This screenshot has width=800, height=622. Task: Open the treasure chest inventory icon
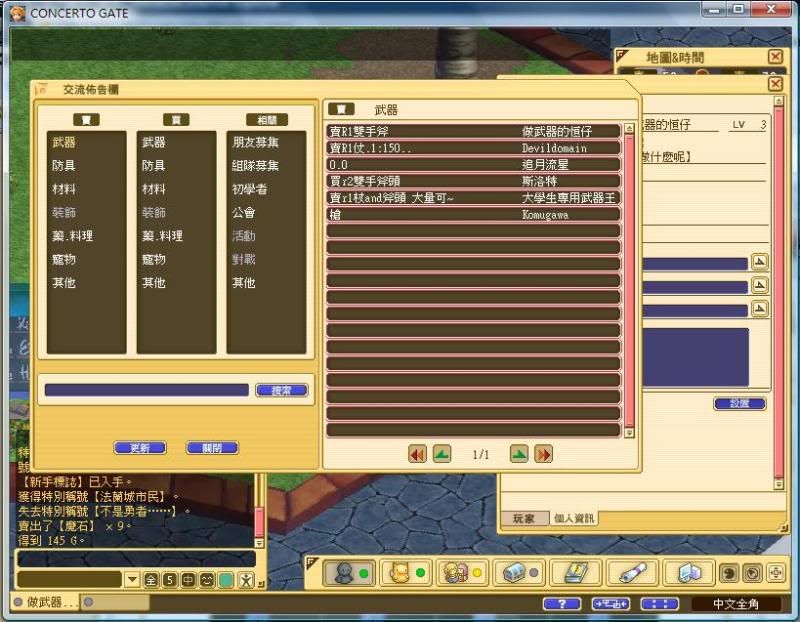[x=518, y=573]
